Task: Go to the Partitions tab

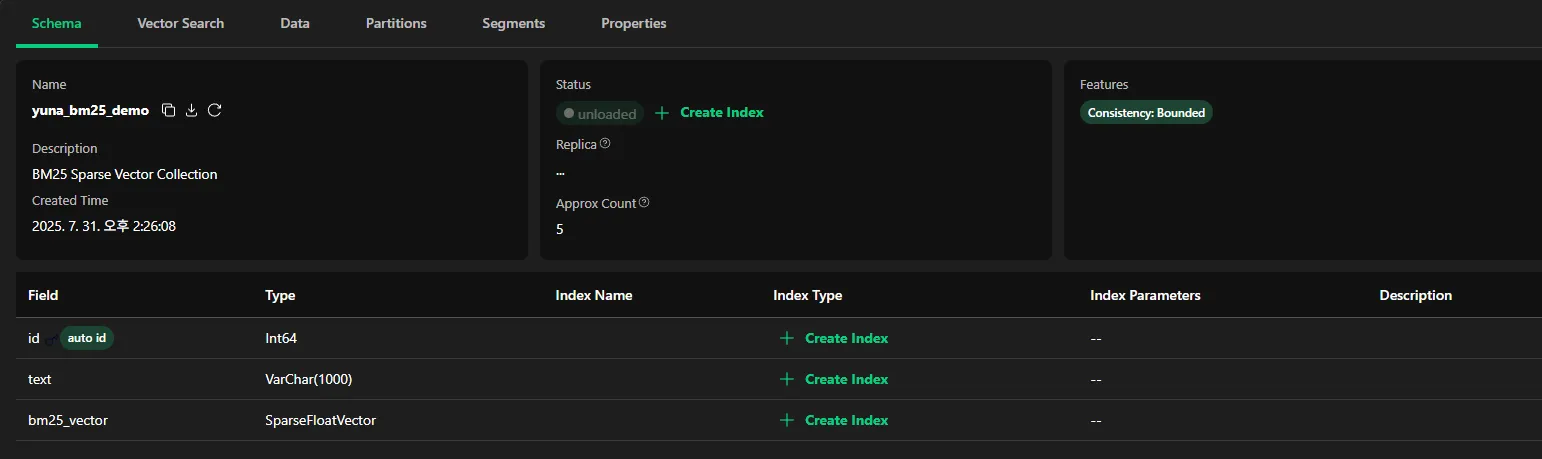Action: [396, 23]
